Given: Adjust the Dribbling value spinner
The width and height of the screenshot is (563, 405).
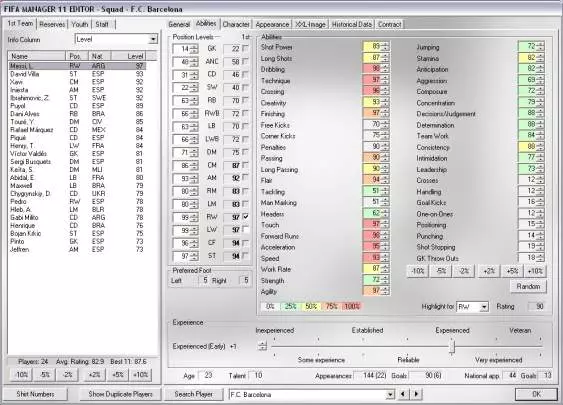Looking at the screenshot, I should click(385, 69).
